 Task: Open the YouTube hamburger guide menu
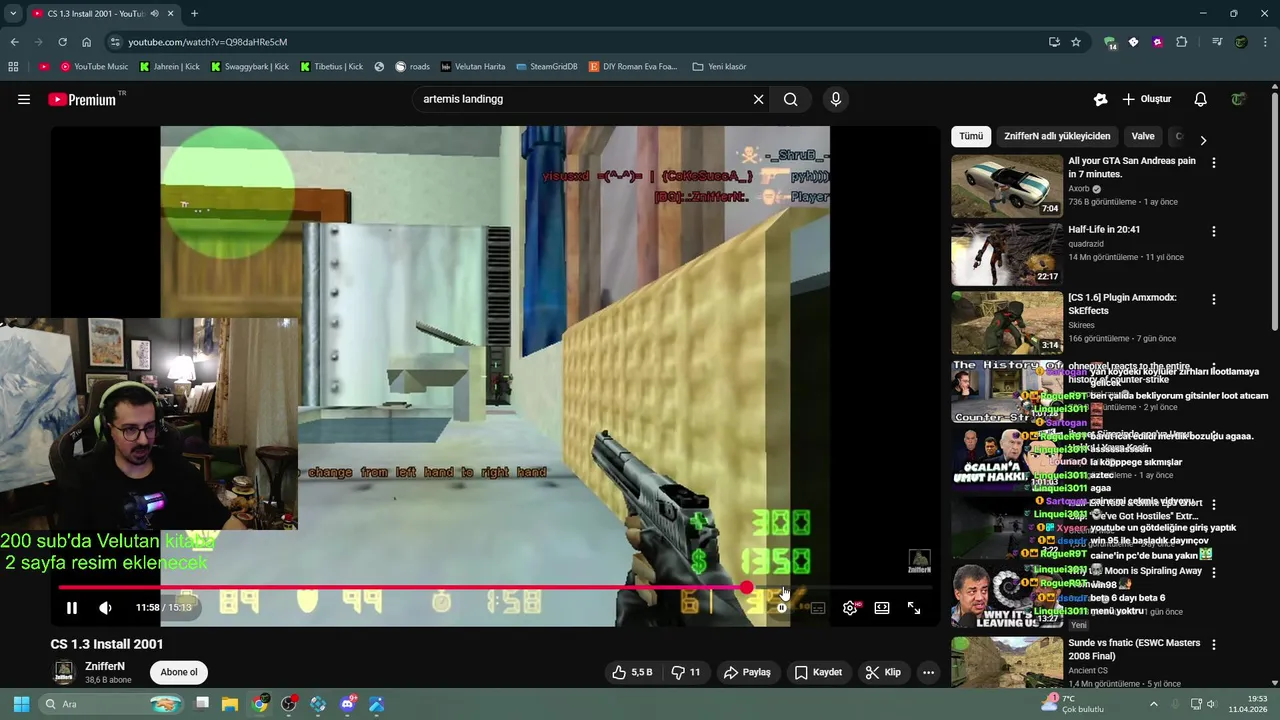click(x=24, y=99)
